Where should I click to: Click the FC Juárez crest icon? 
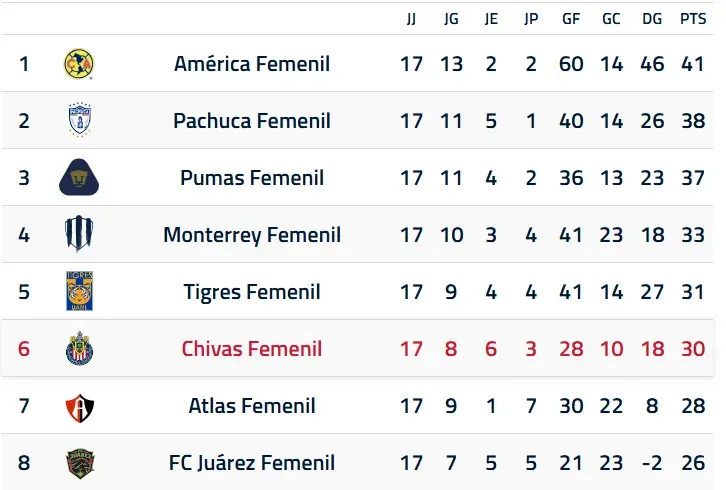80,463
